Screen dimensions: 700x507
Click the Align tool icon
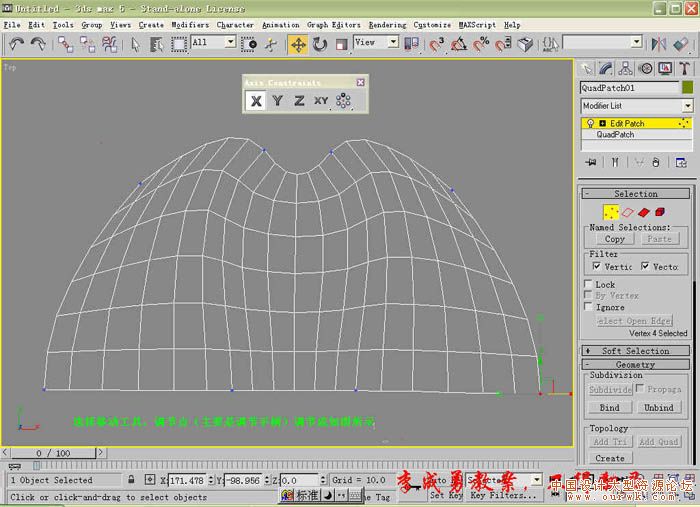point(681,44)
